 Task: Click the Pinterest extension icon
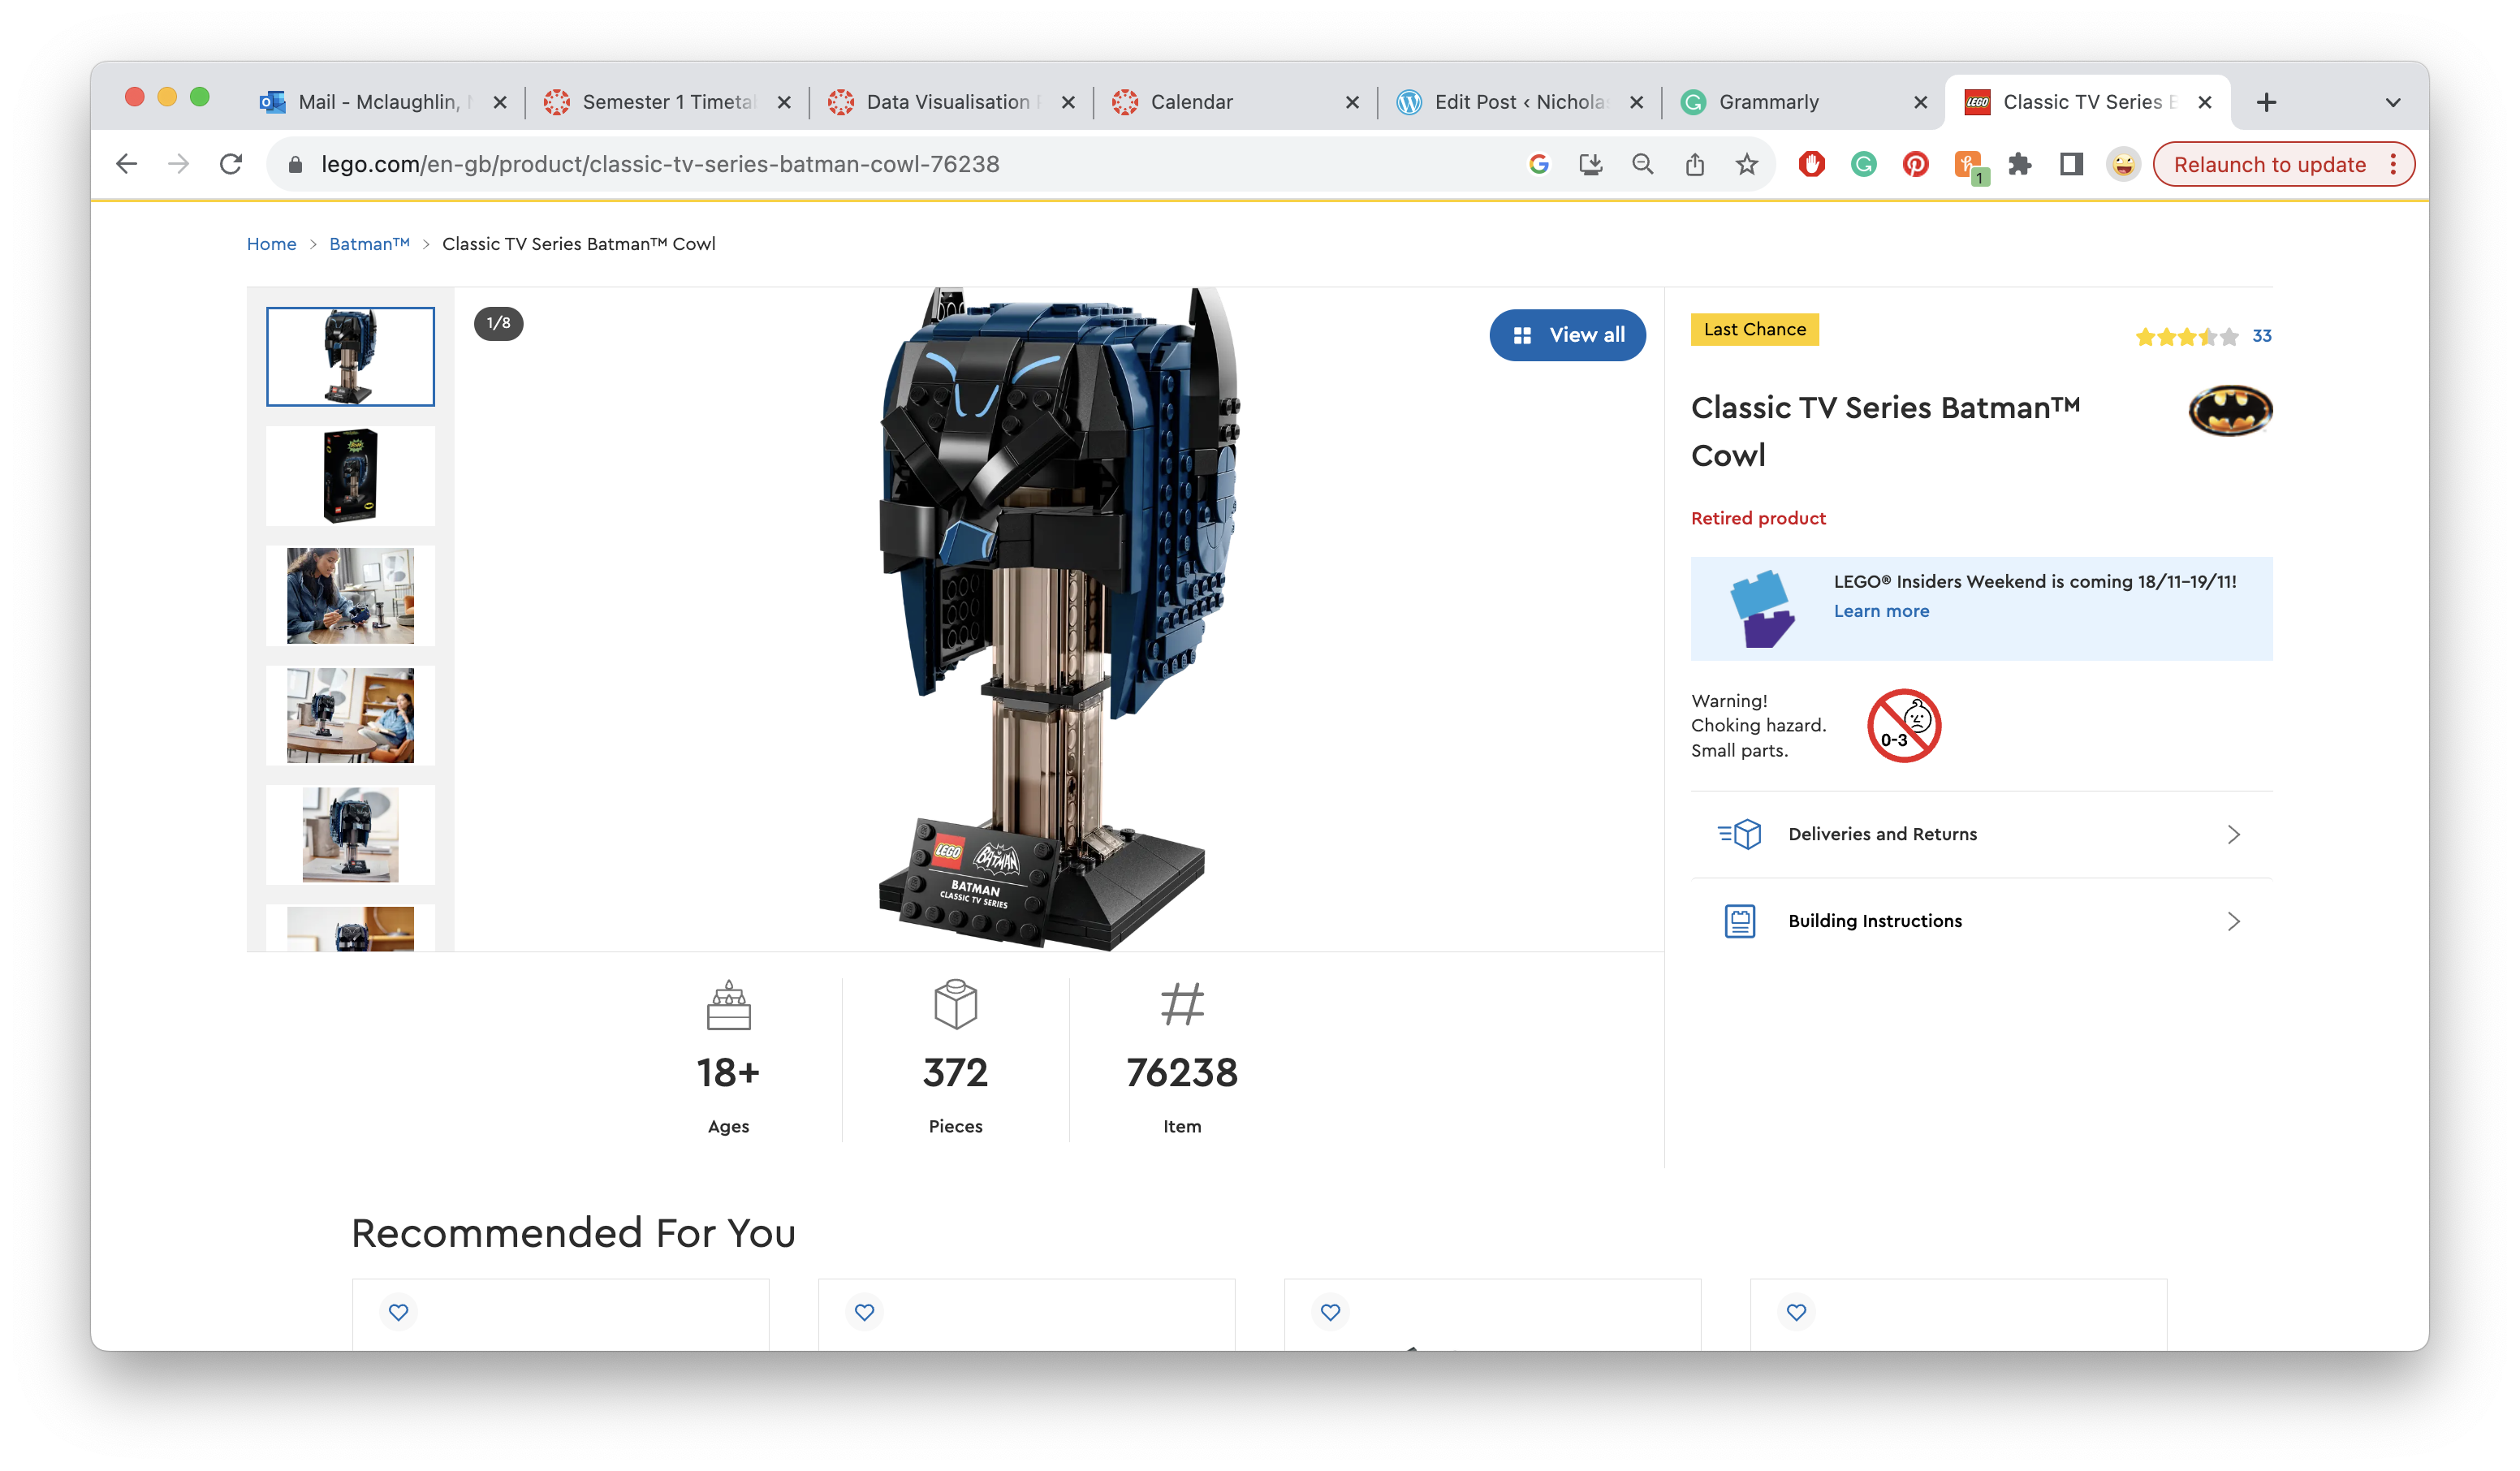point(1915,164)
